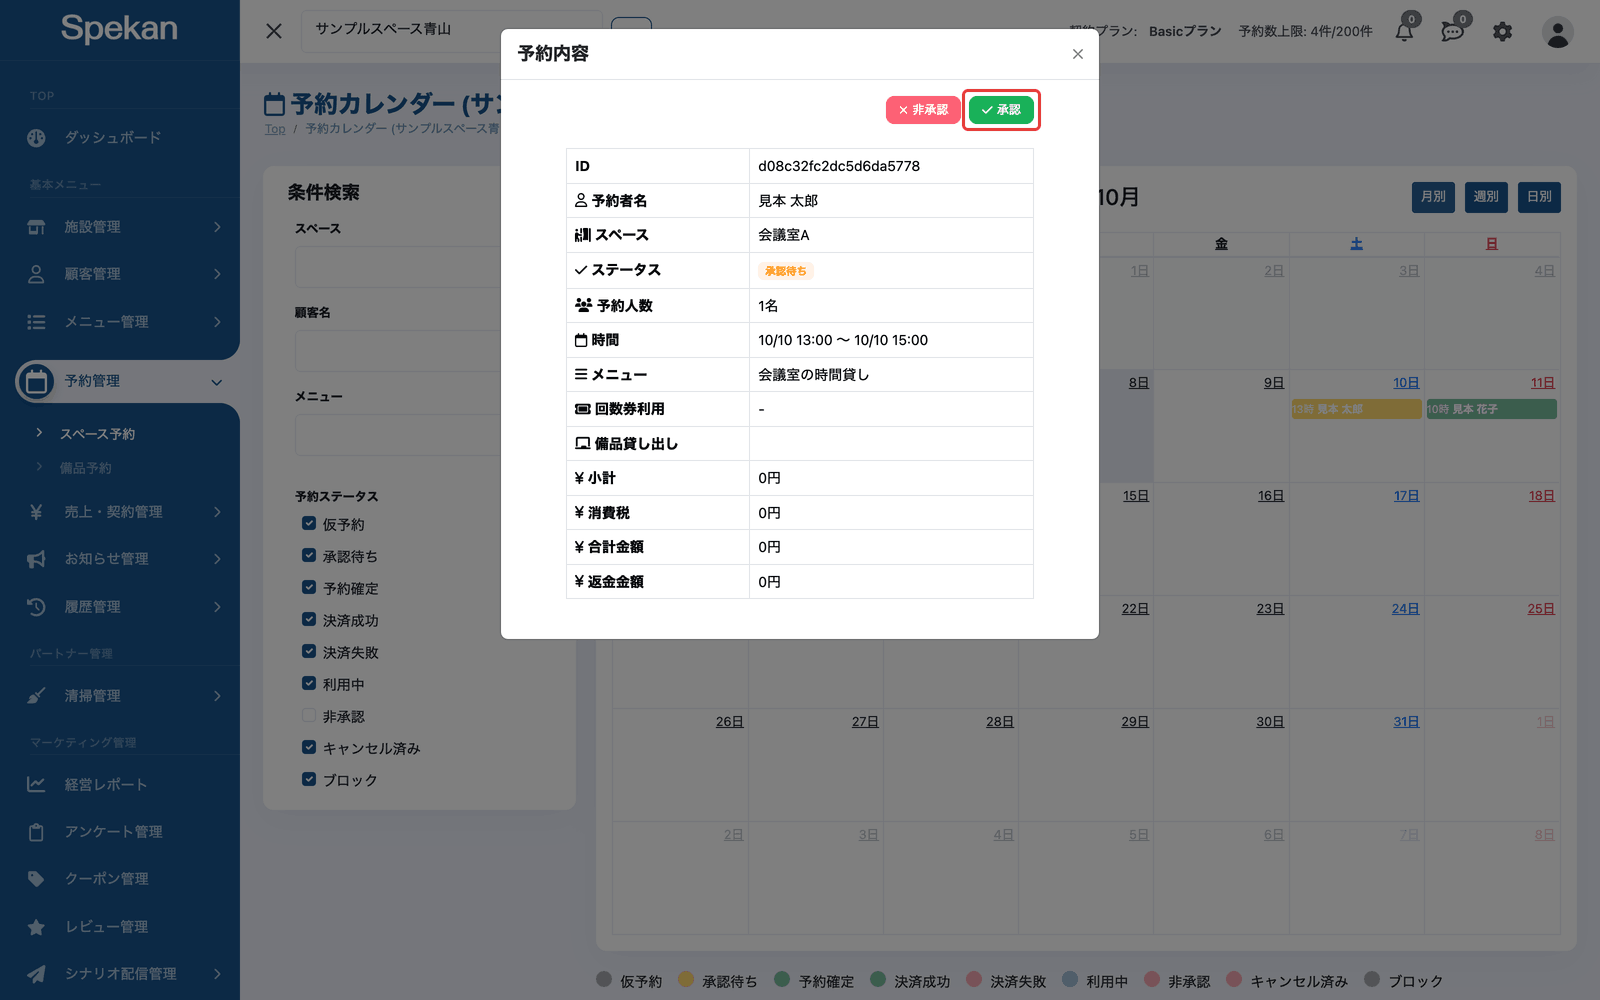Uncheck the 予約確定 status checkbox

click(309, 587)
